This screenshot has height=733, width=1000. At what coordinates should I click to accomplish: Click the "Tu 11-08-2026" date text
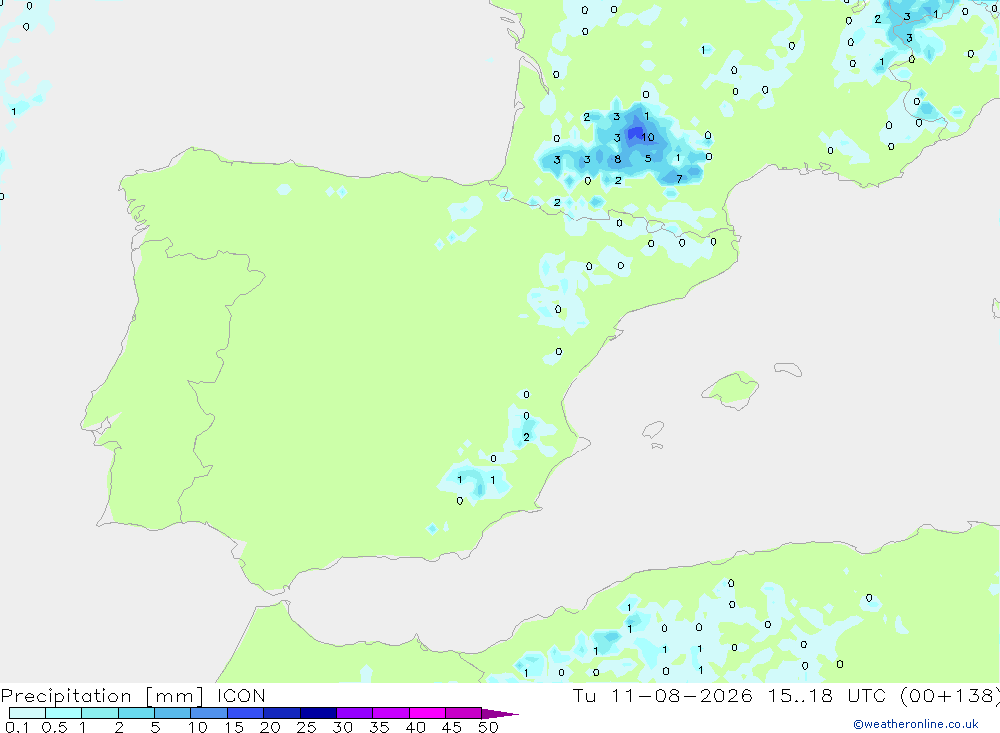pyautogui.click(x=662, y=695)
